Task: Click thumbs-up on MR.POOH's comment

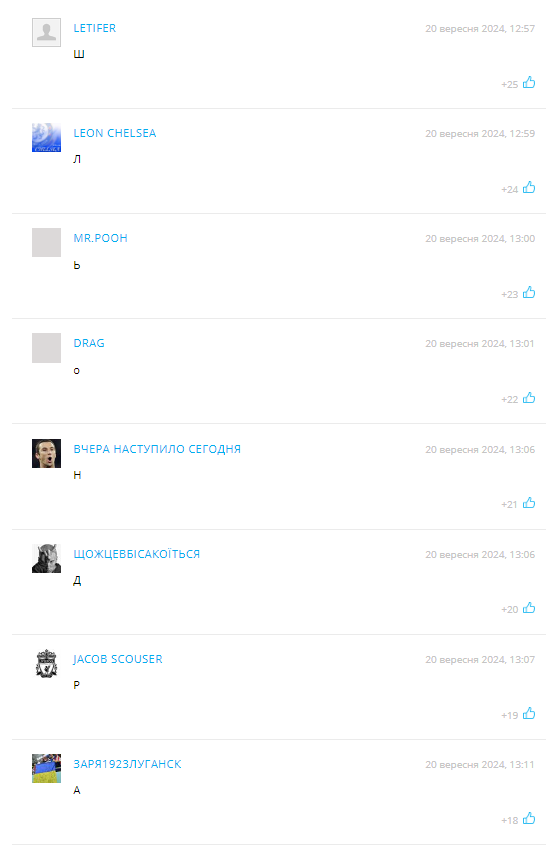Action: click(x=529, y=293)
